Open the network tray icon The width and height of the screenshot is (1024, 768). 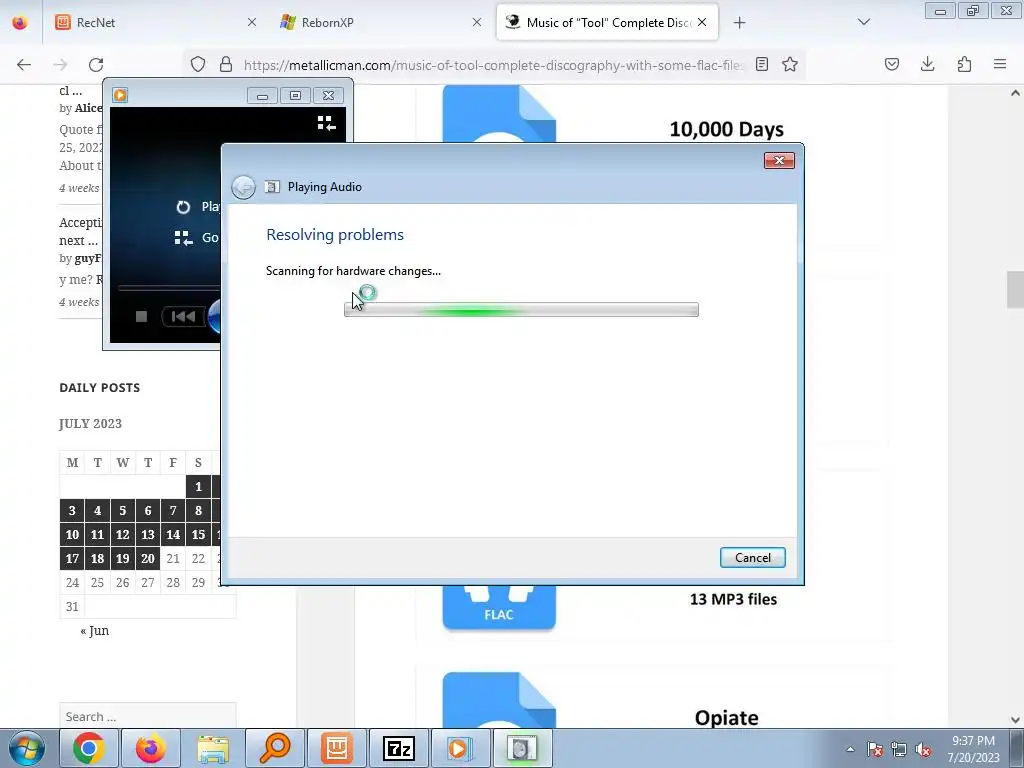coord(899,750)
